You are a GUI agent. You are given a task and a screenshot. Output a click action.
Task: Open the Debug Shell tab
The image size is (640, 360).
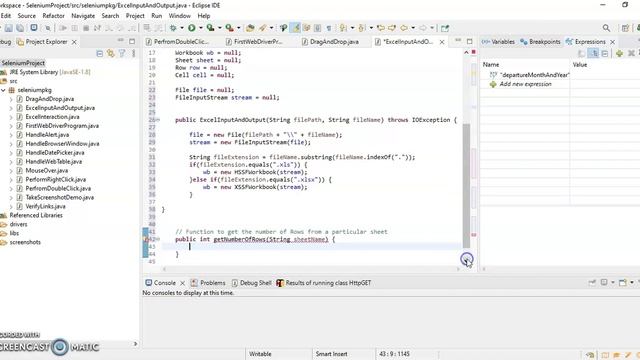(x=251, y=283)
